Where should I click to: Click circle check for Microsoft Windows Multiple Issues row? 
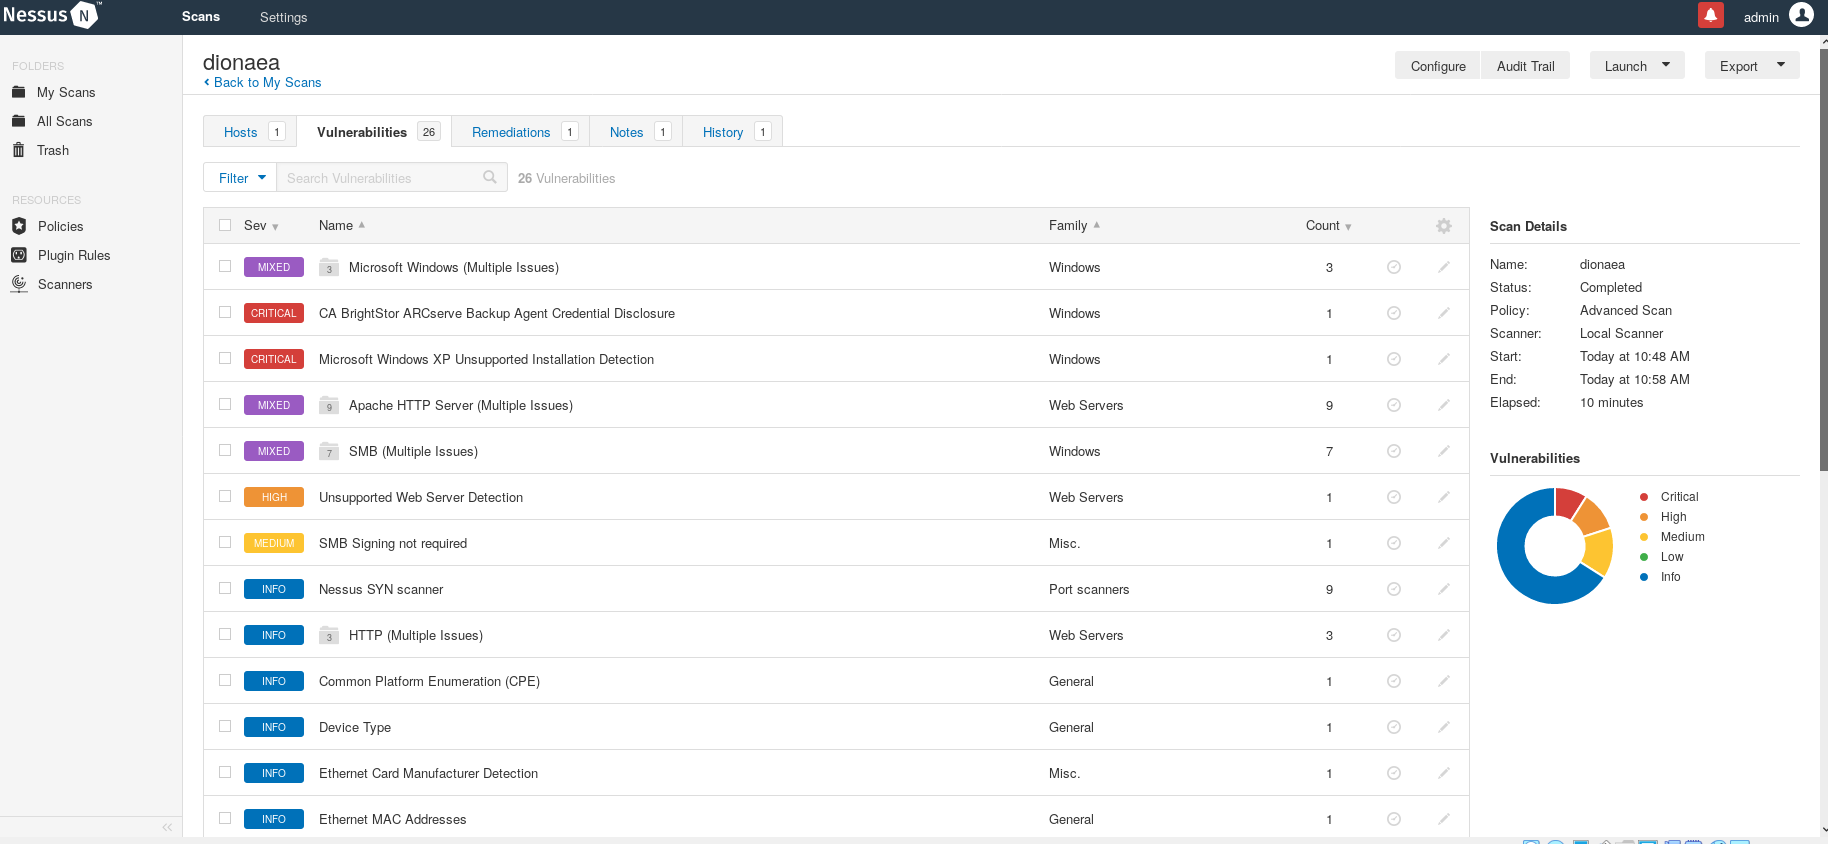click(x=1394, y=267)
